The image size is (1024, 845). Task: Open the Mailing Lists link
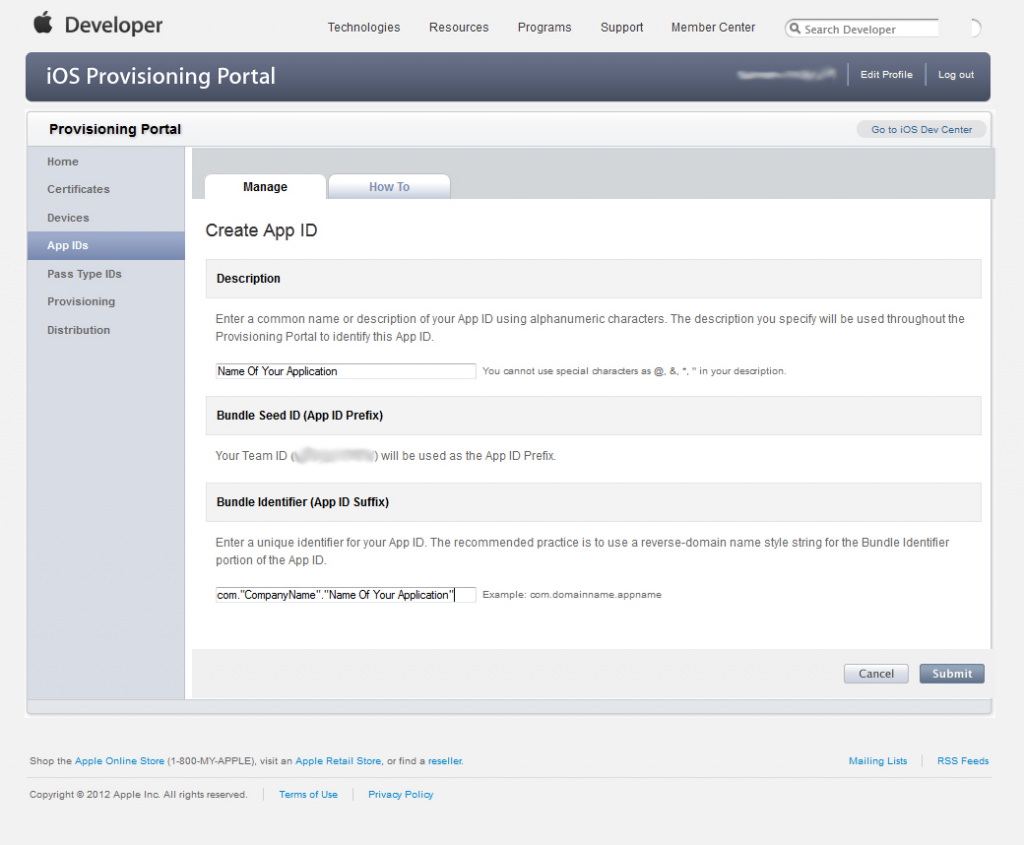pyautogui.click(x=878, y=761)
